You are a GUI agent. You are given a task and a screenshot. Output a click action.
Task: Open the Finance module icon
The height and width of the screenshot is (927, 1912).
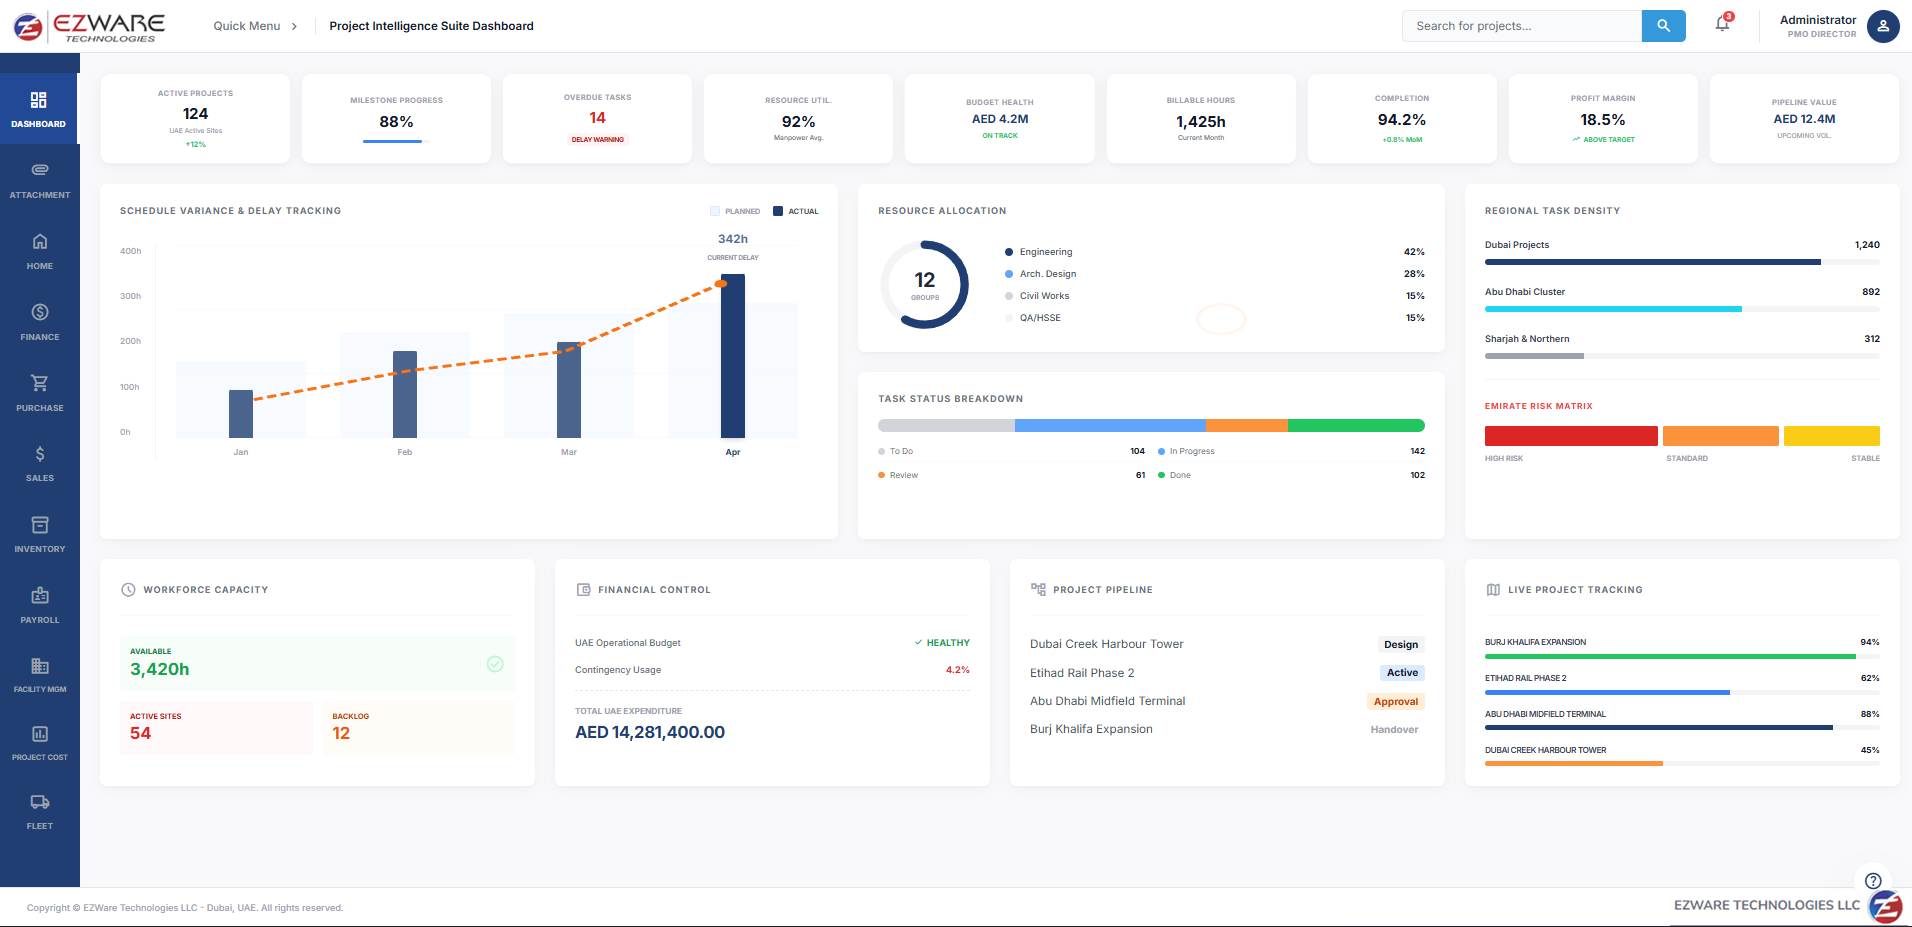(40, 312)
